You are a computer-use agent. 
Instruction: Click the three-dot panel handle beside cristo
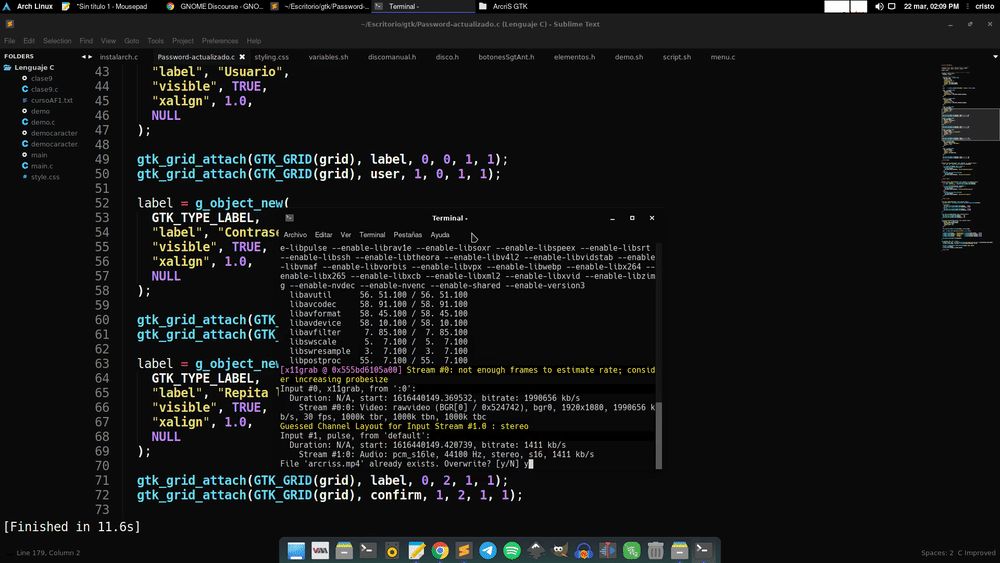point(967,6)
